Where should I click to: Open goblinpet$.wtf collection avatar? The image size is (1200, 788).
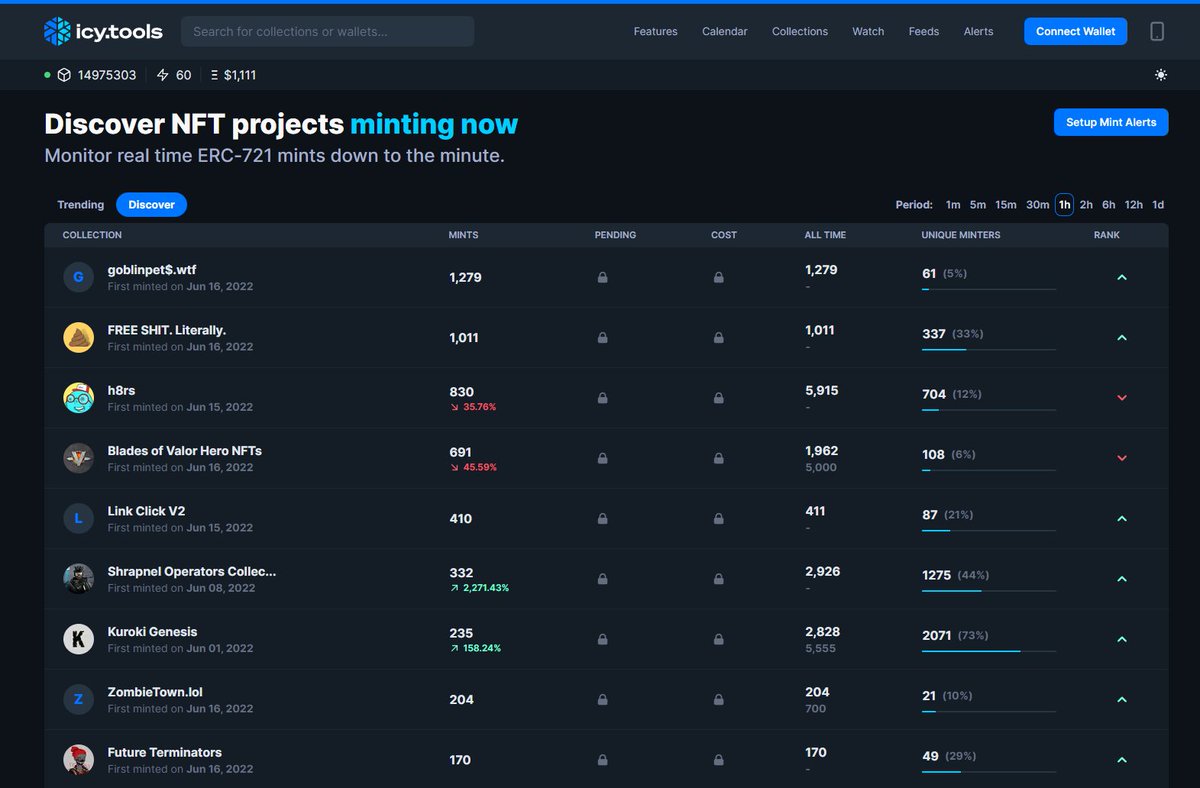click(x=79, y=277)
